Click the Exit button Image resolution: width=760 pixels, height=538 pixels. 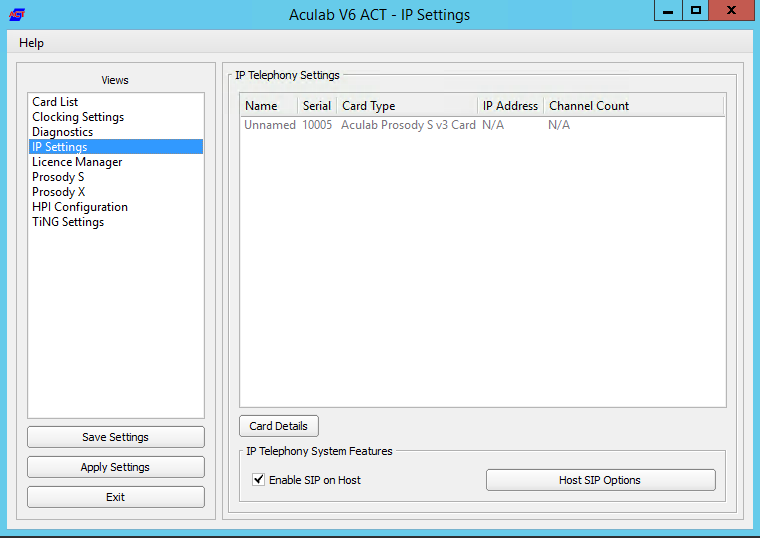coord(116,497)
